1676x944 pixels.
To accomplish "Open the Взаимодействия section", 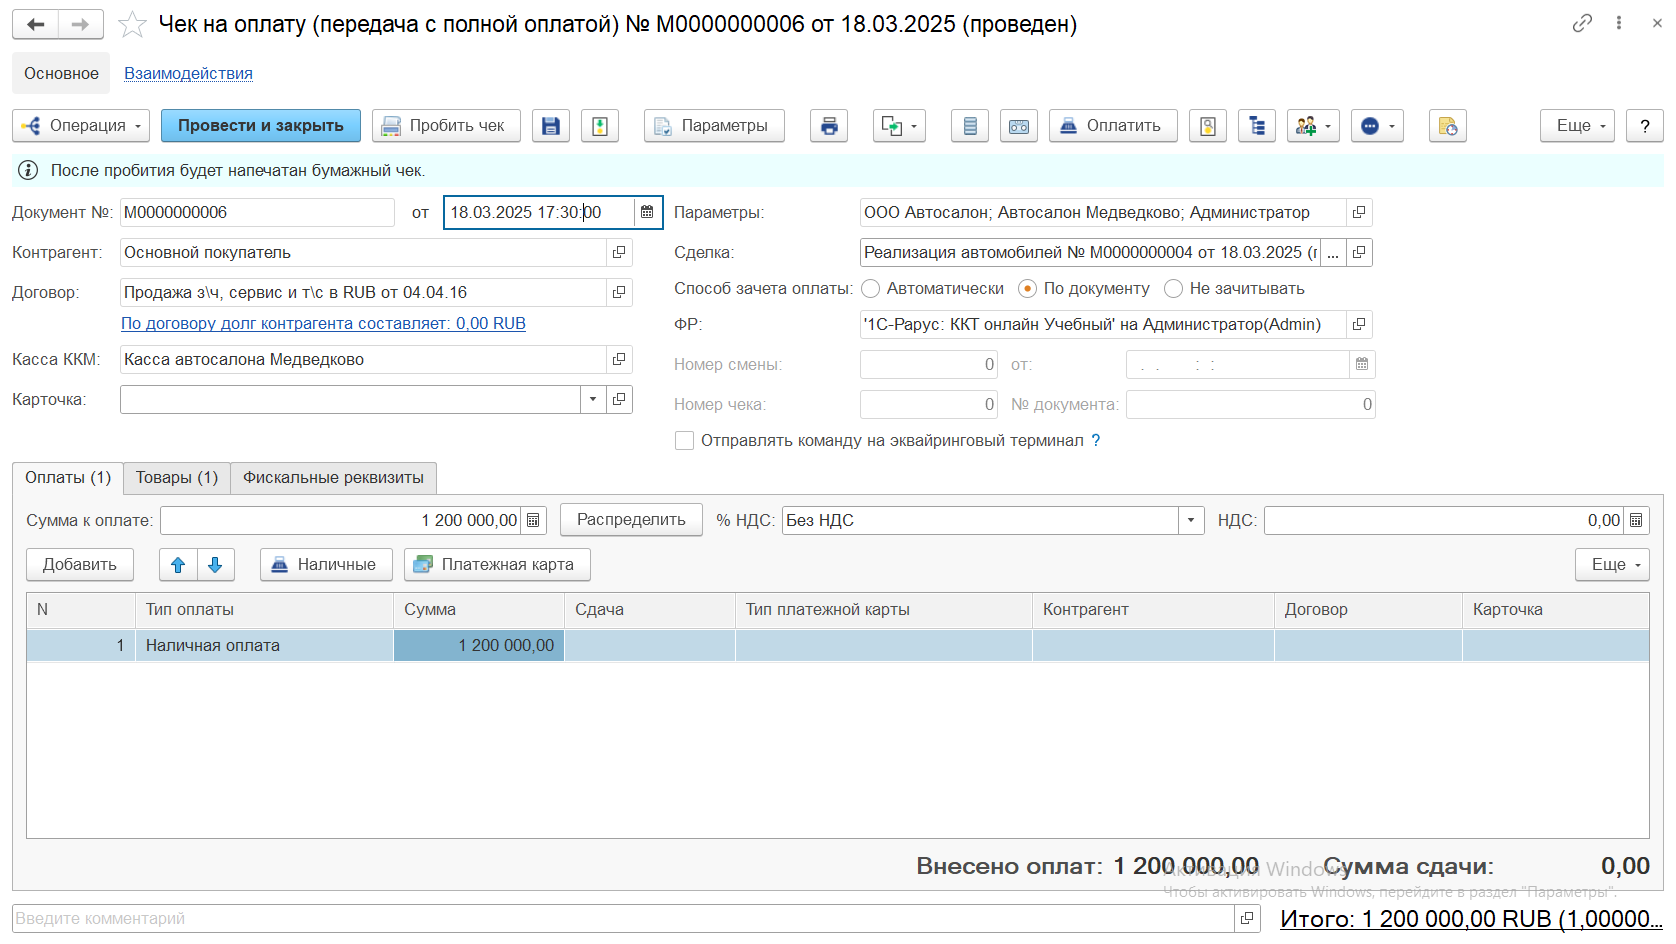I will tap(188, 73).
